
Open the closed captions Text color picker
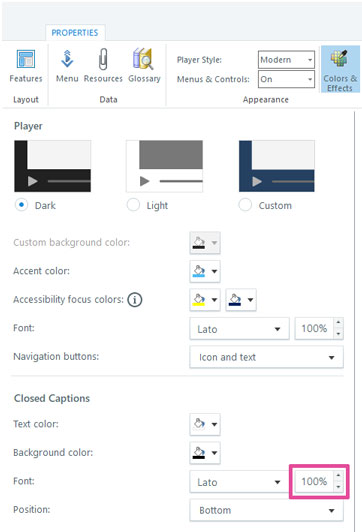(205, 424)
